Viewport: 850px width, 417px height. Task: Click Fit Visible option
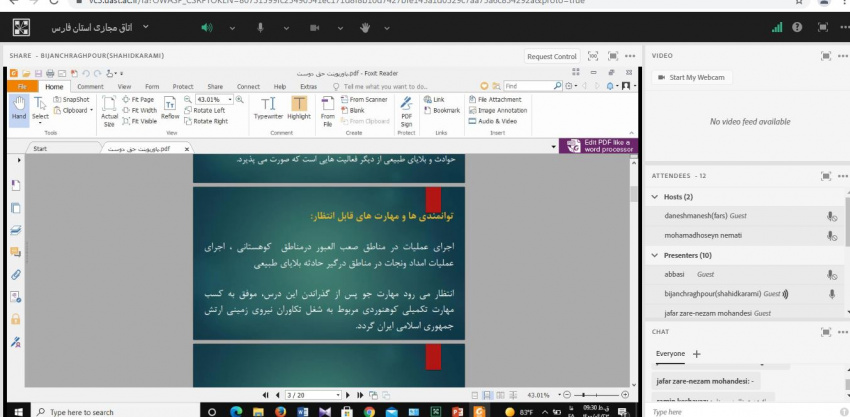(139, 121)
